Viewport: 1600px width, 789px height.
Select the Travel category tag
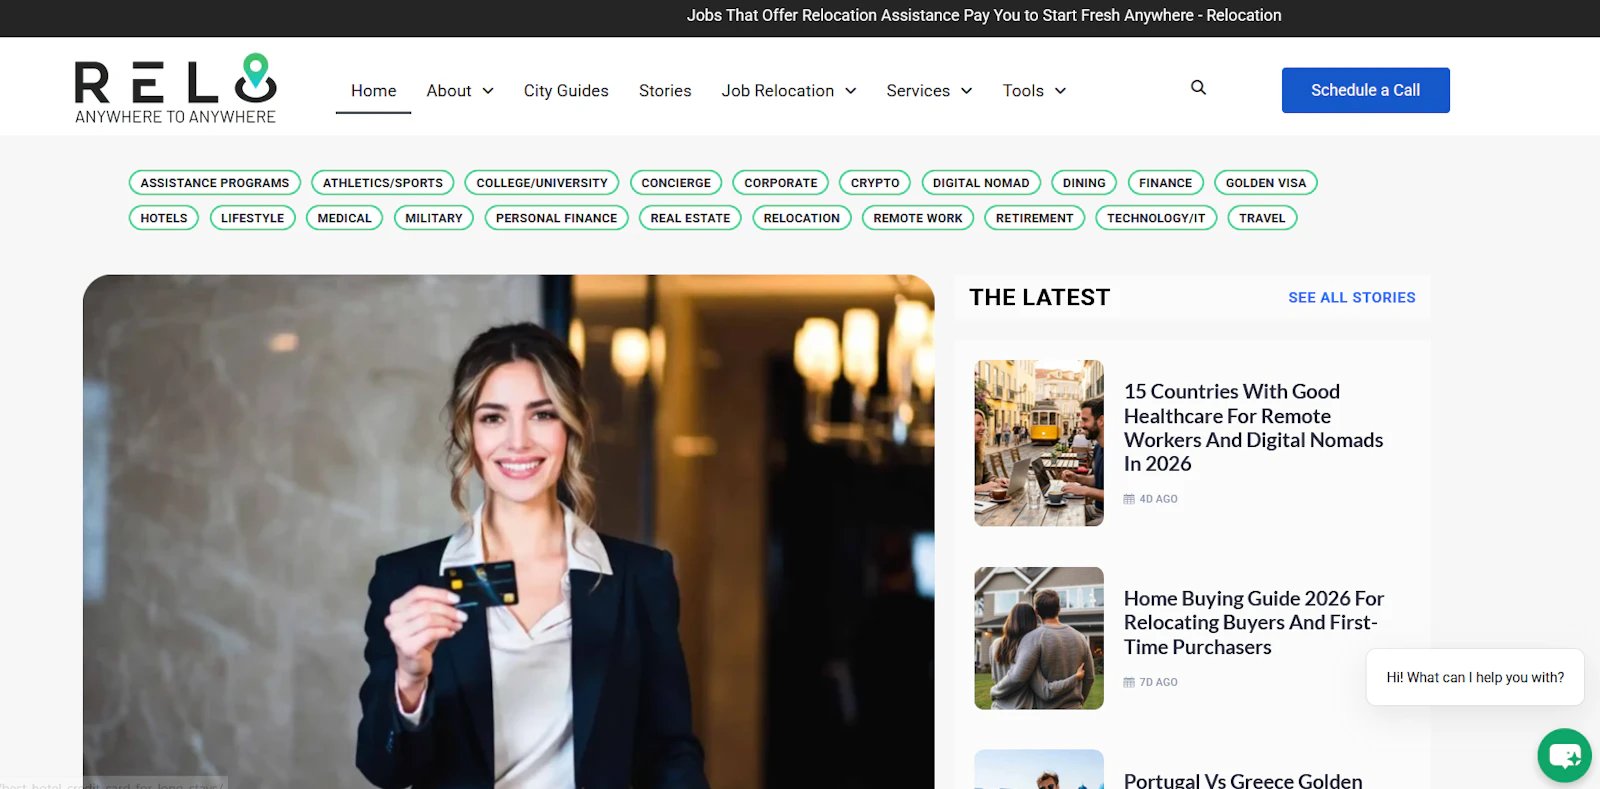point(1262,218)
